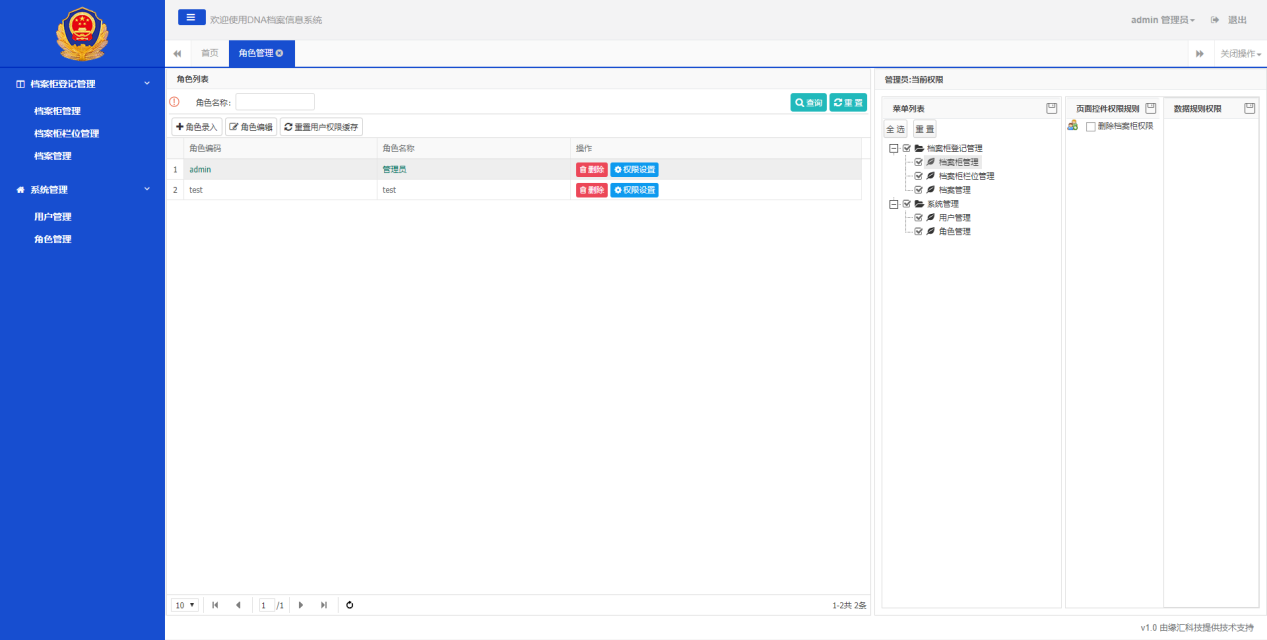Go to the last page of the role list
This screenshot has width=1267, height=640.
point(323,605)
